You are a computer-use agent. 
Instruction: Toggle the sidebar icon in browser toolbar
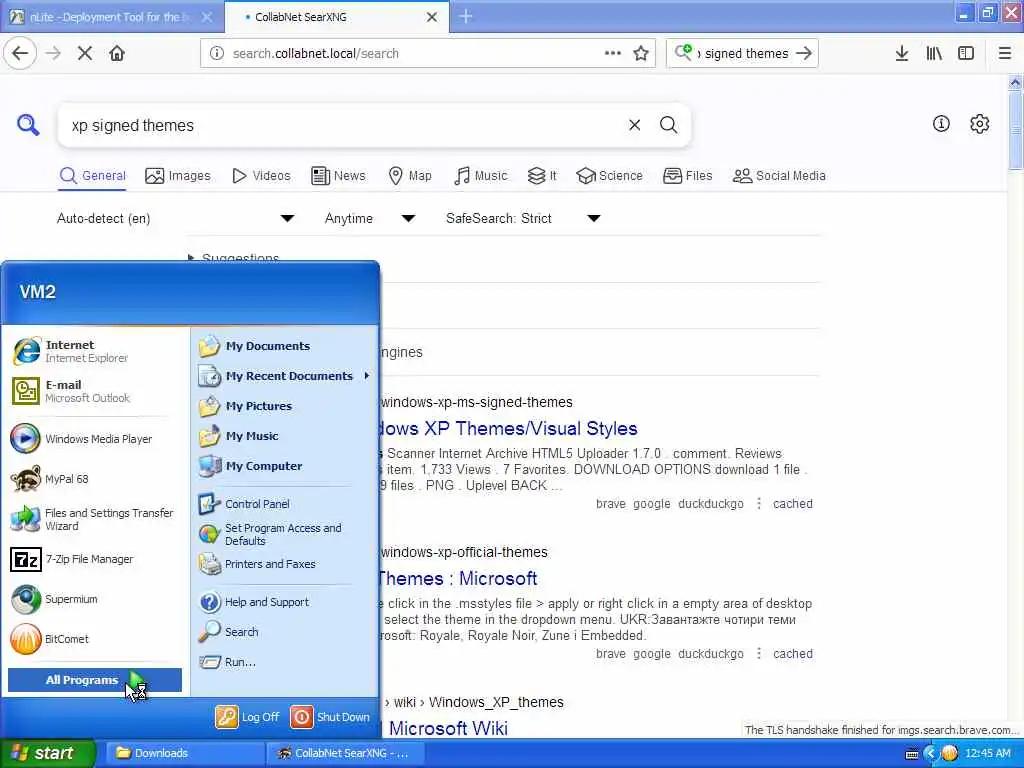tap(966, 54)
